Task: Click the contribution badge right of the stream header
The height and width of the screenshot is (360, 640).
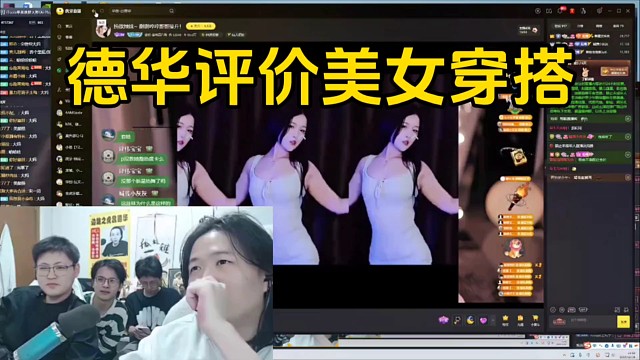Action: click(x=529, y=30)
